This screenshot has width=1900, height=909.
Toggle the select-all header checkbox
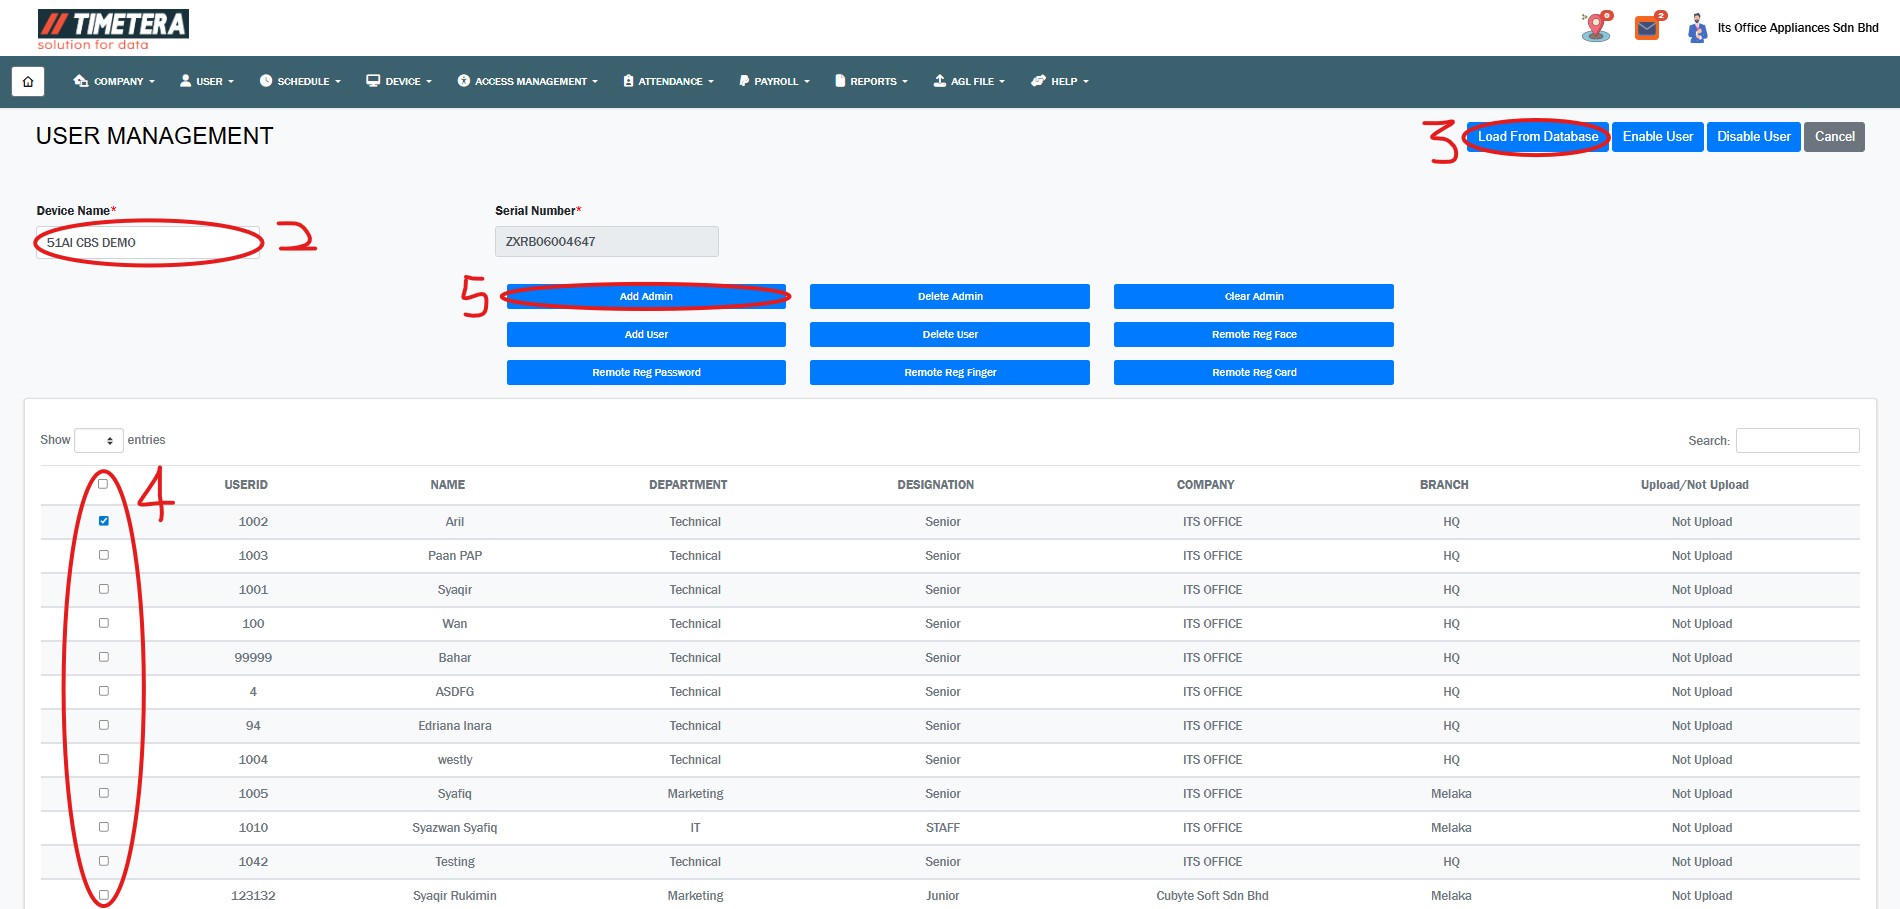tap(103, 484)
